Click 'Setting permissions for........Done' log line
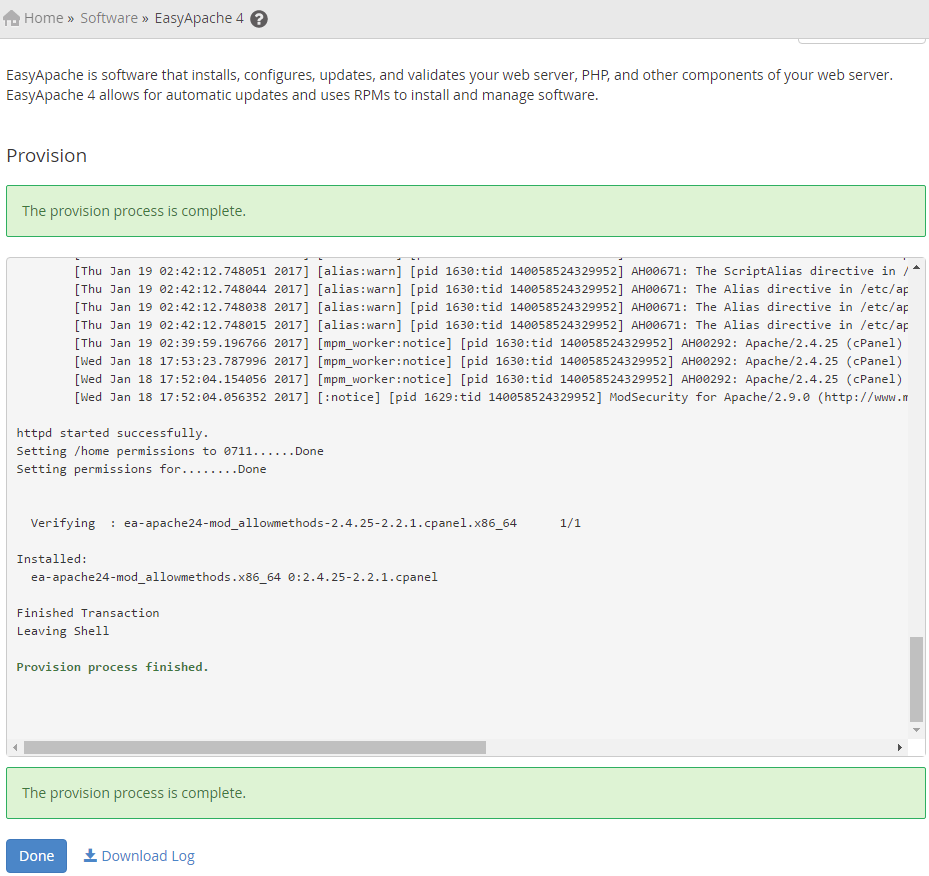929x876 pixels. 142,469
